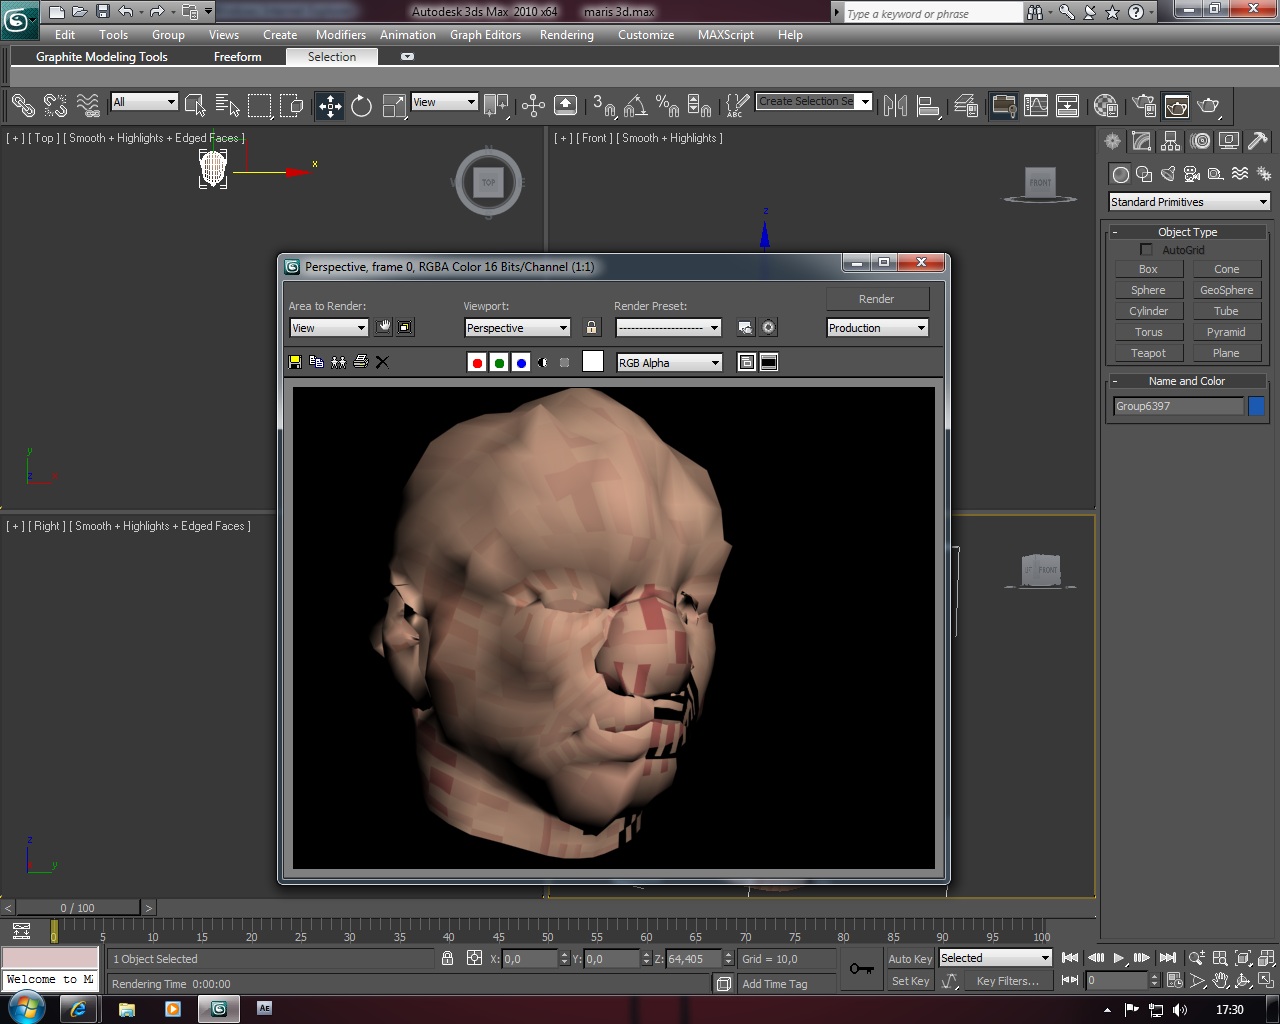Viewport: 1280px width, 1024px height.
Task: Open the Standard Primitives dropdown
Action: [1188, 202]
